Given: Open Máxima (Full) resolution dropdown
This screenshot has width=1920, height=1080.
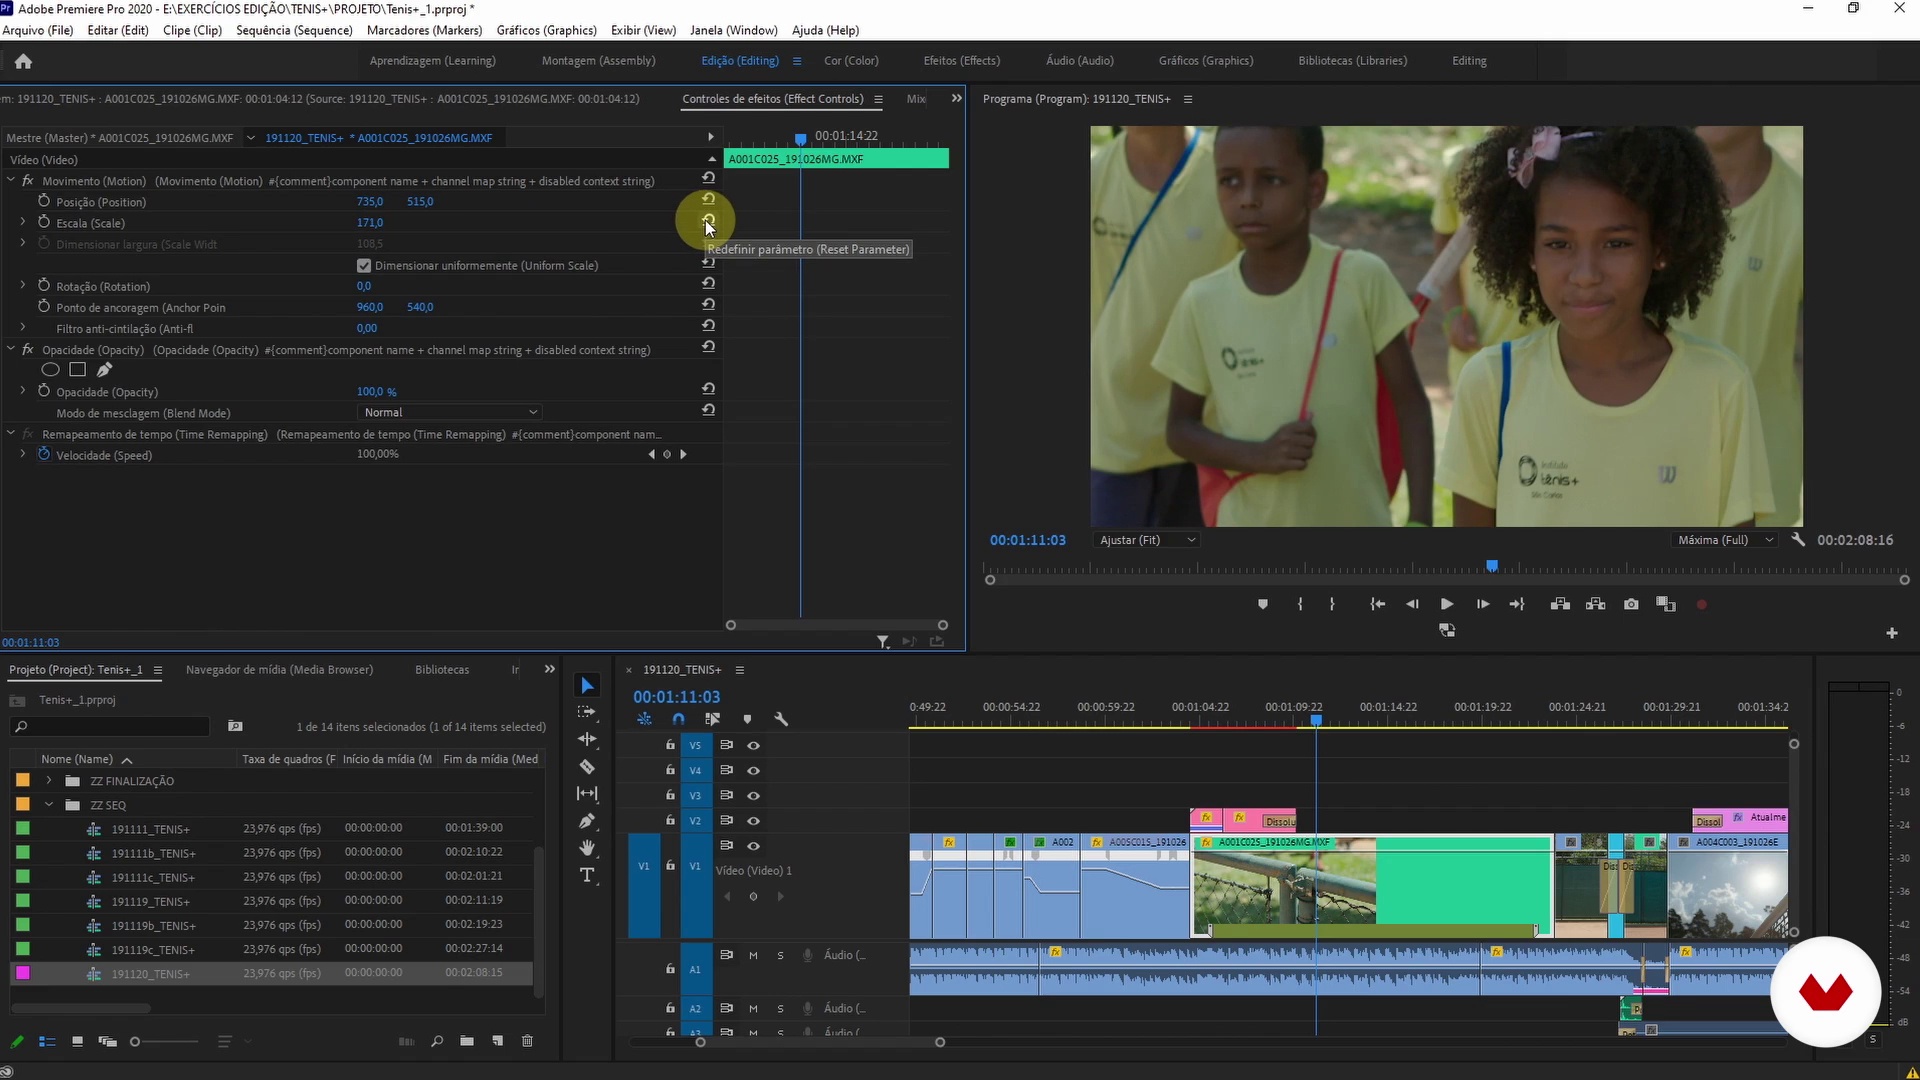Looking at the screenshot, I should (1724, 540).
